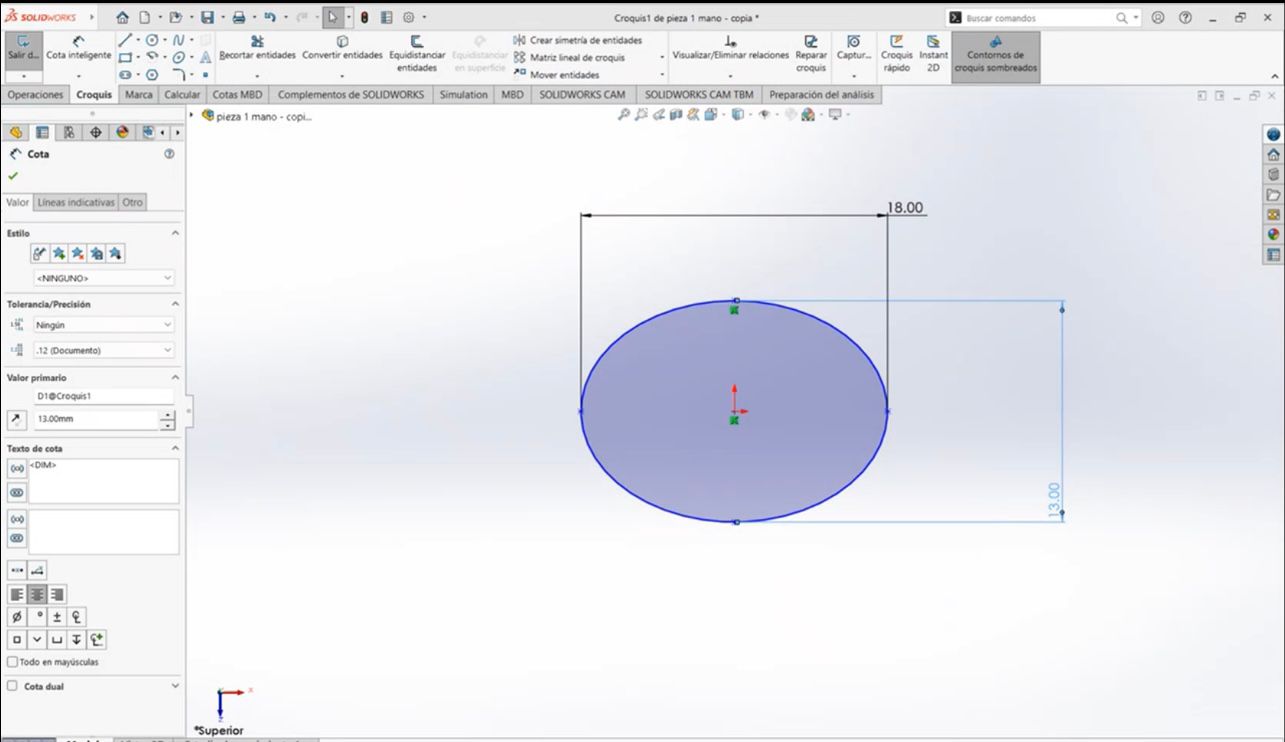Screen dimensions: 1285x742
Task: Open the NINGUNO style dropdown
Action: coord(104,278)
